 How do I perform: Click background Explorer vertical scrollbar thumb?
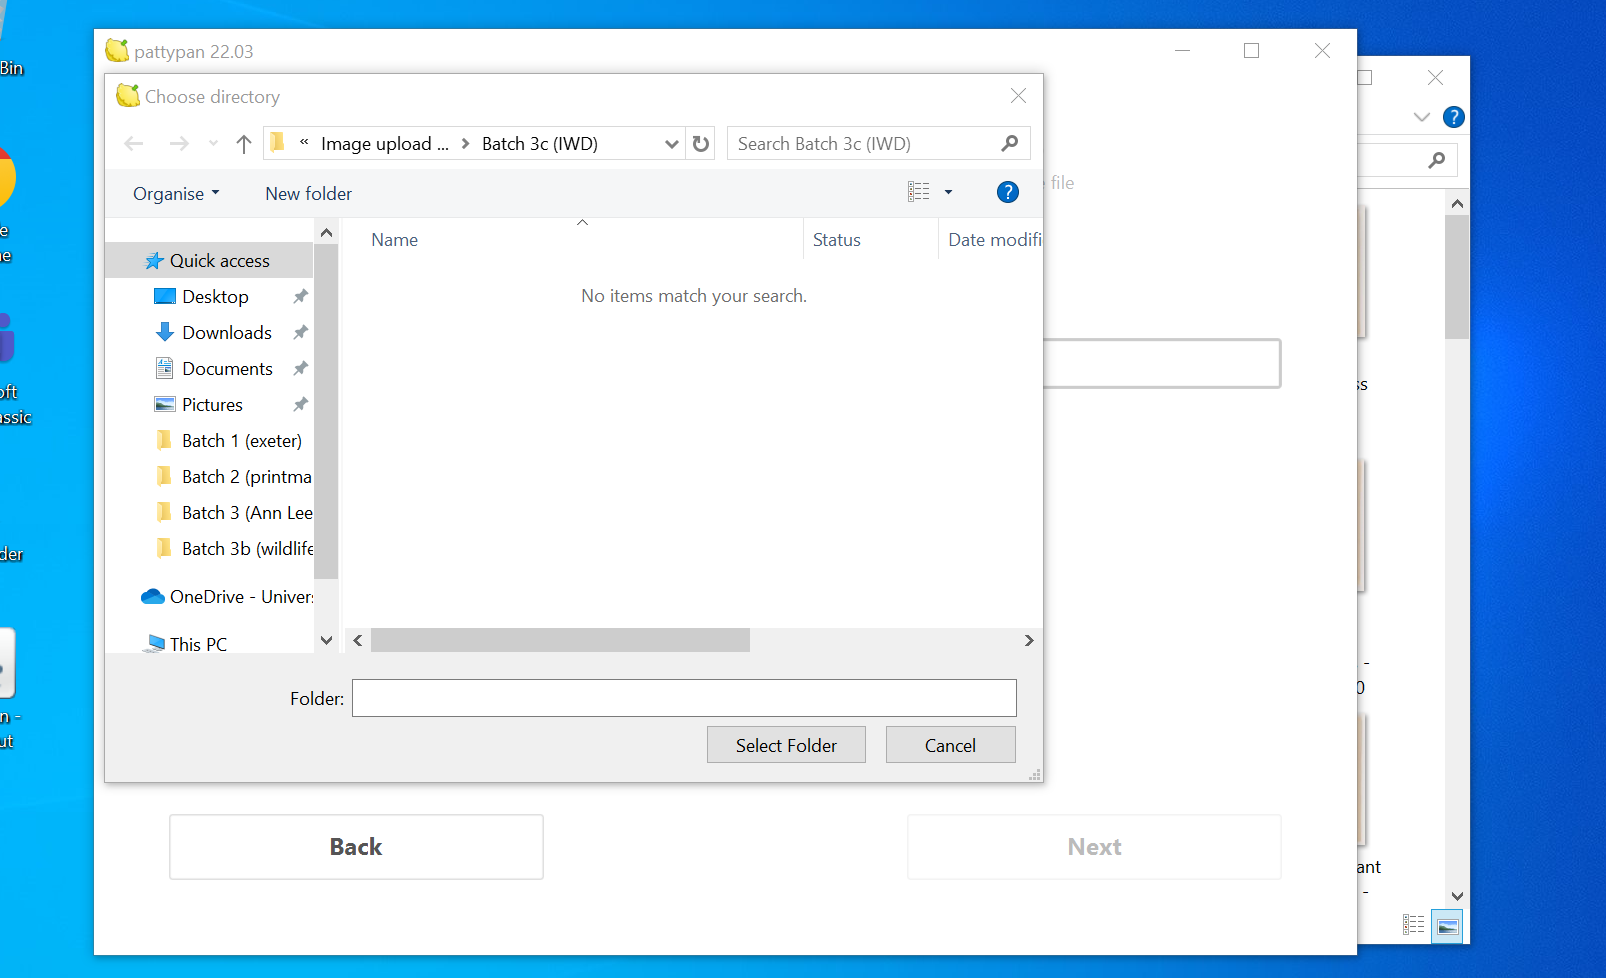pyautogui.click(x=1457, y=278)
